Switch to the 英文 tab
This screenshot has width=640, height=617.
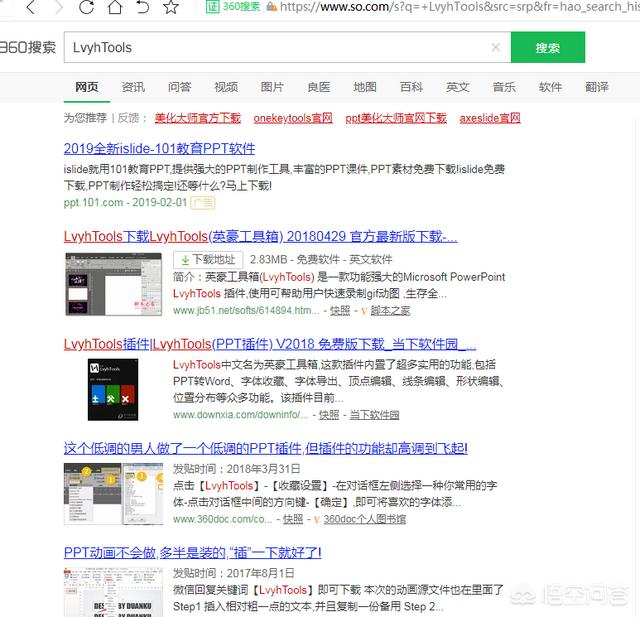458,87
